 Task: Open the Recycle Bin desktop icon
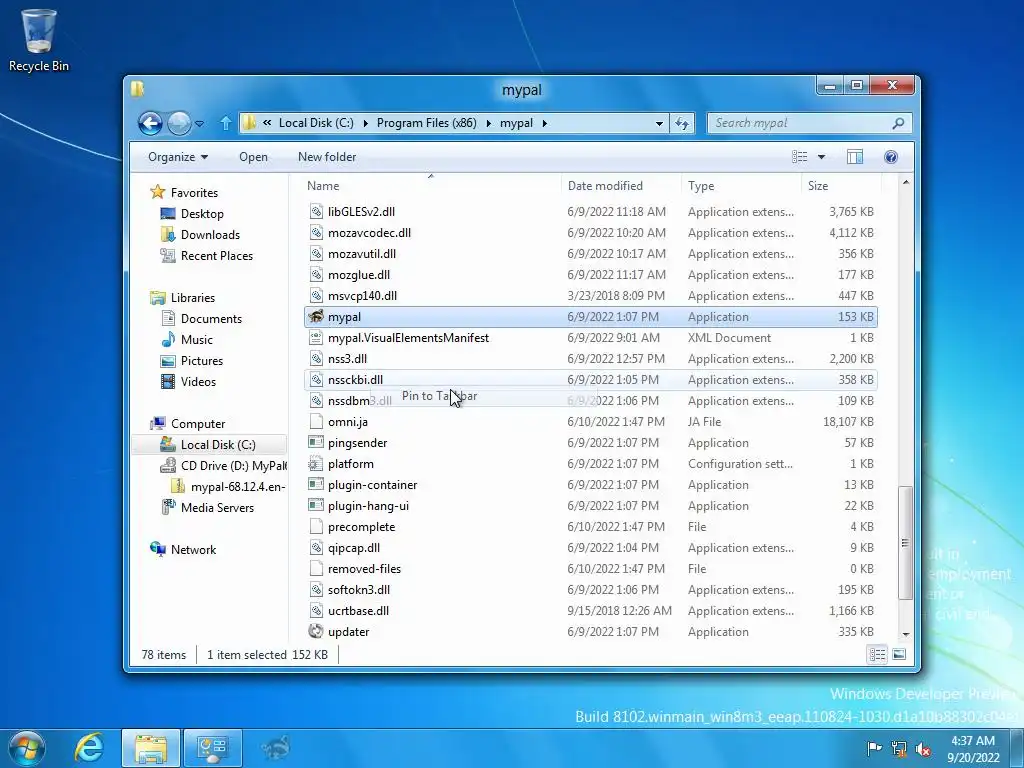coord(39,40)
